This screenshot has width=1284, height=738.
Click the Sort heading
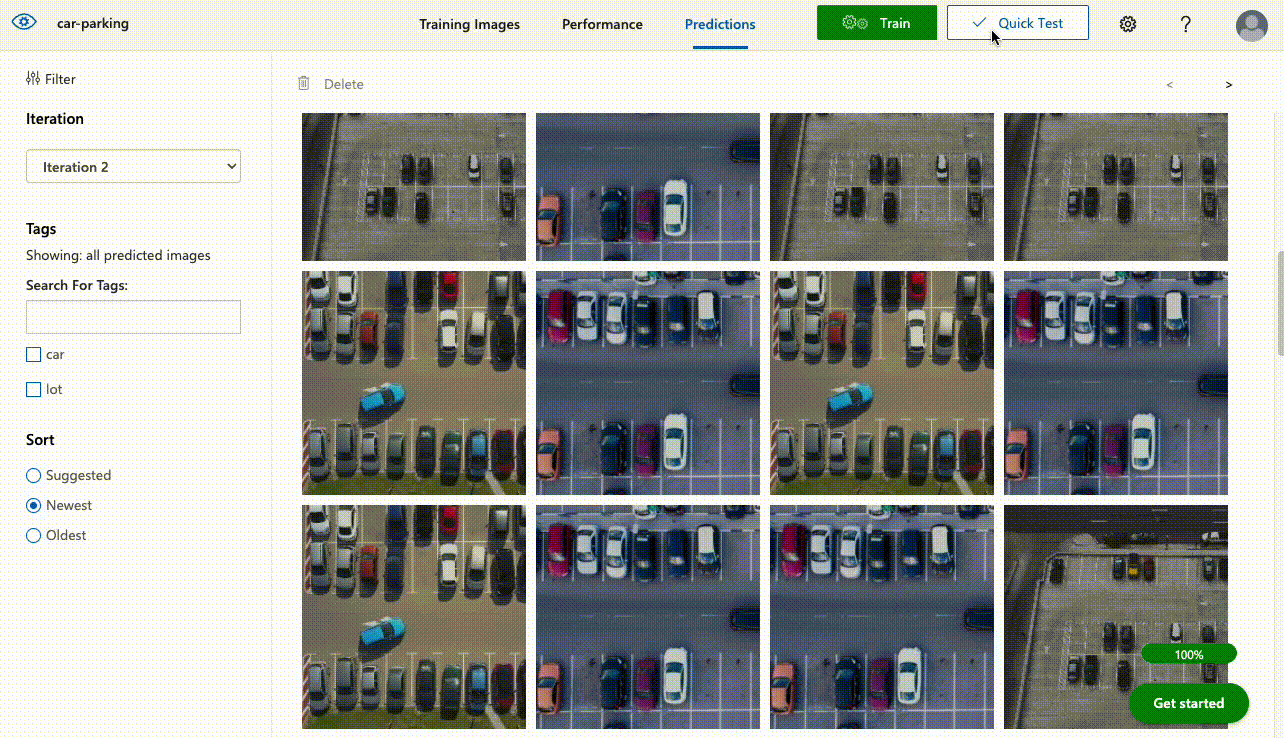pyautogui.click(x=40, y=440)
